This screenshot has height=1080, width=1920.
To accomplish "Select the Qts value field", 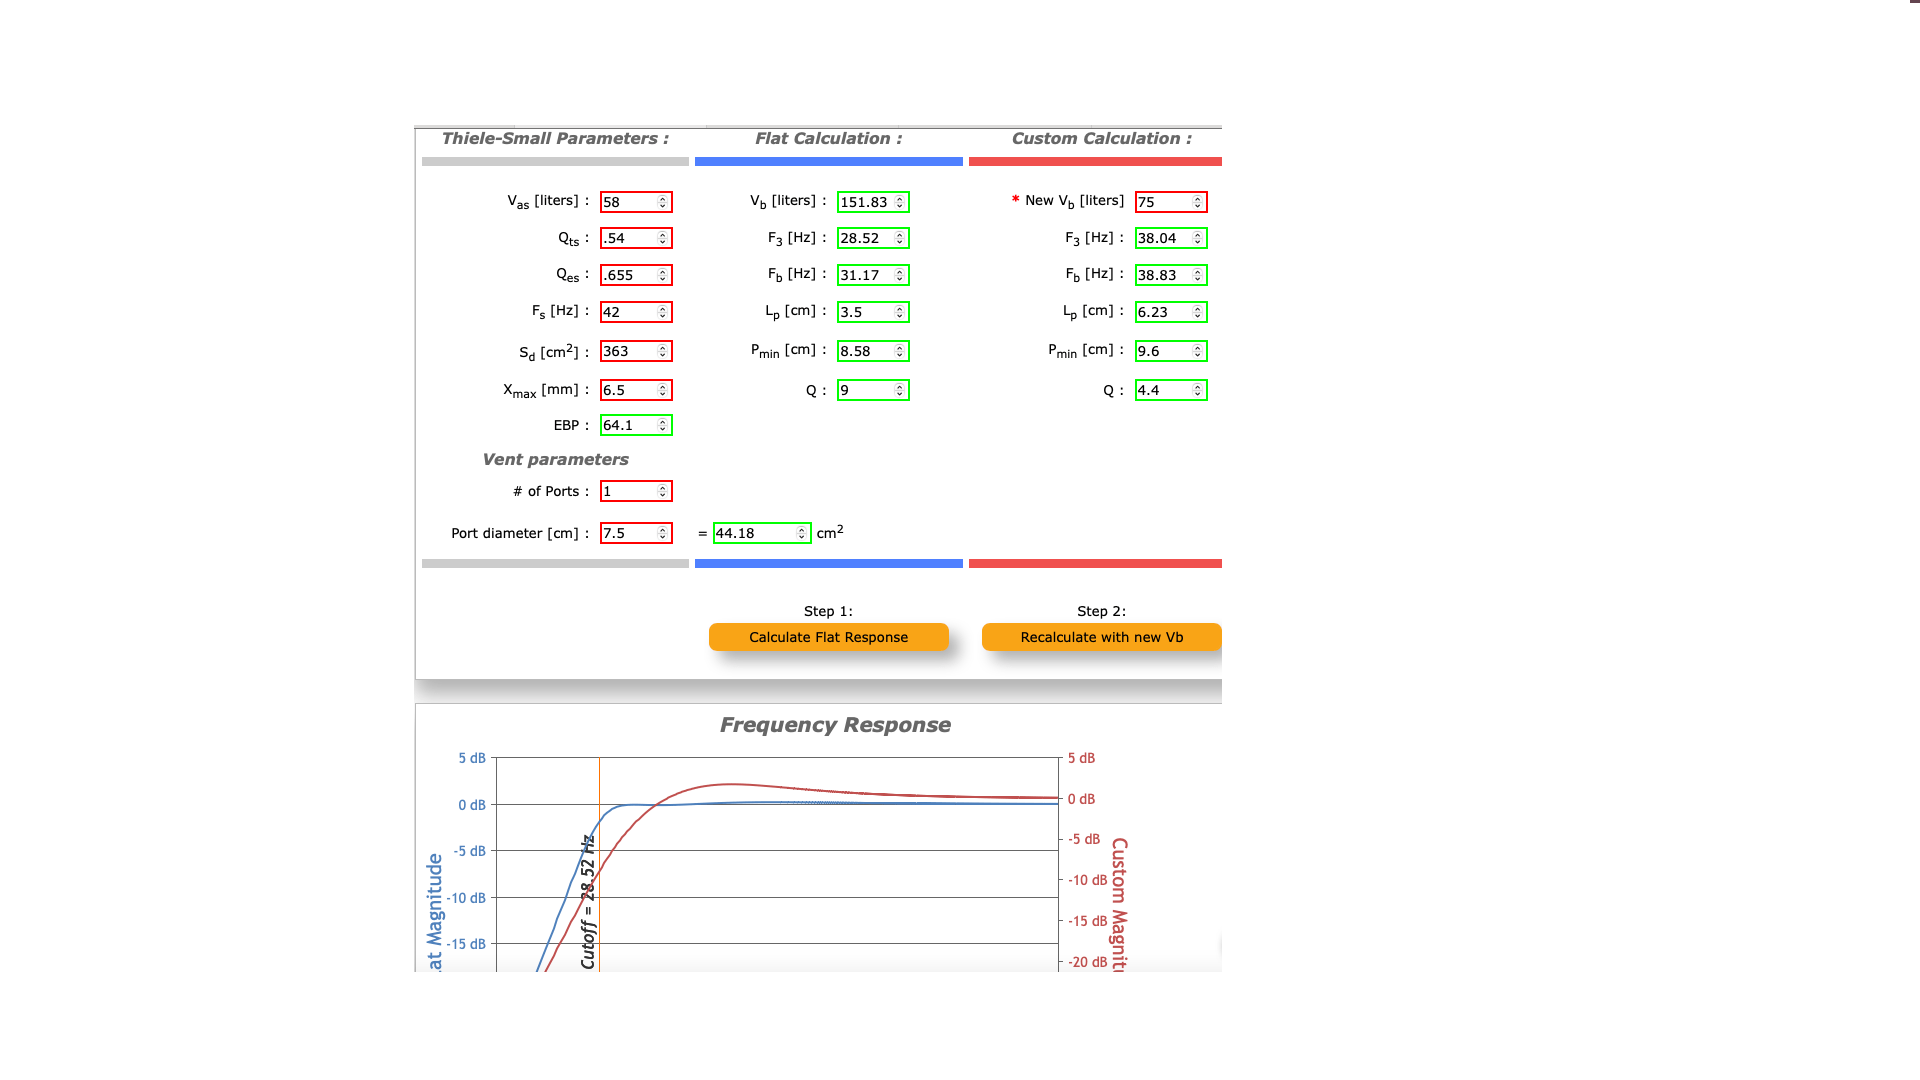I will (636, 238).
